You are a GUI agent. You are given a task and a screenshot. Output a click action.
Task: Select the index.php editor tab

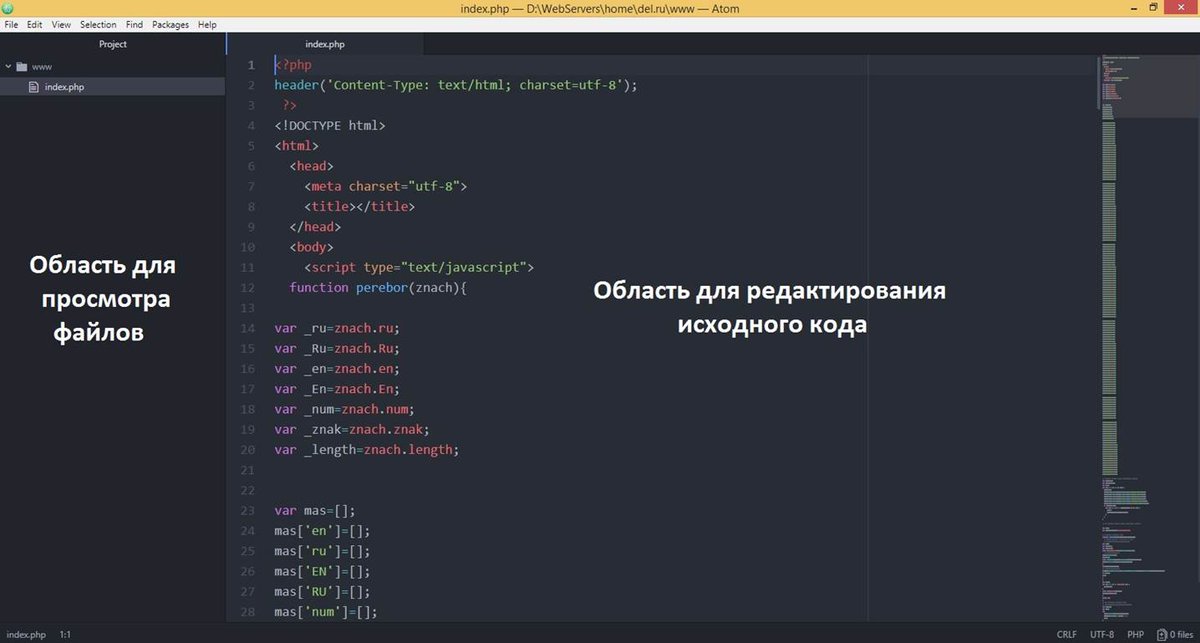(325, 44)
